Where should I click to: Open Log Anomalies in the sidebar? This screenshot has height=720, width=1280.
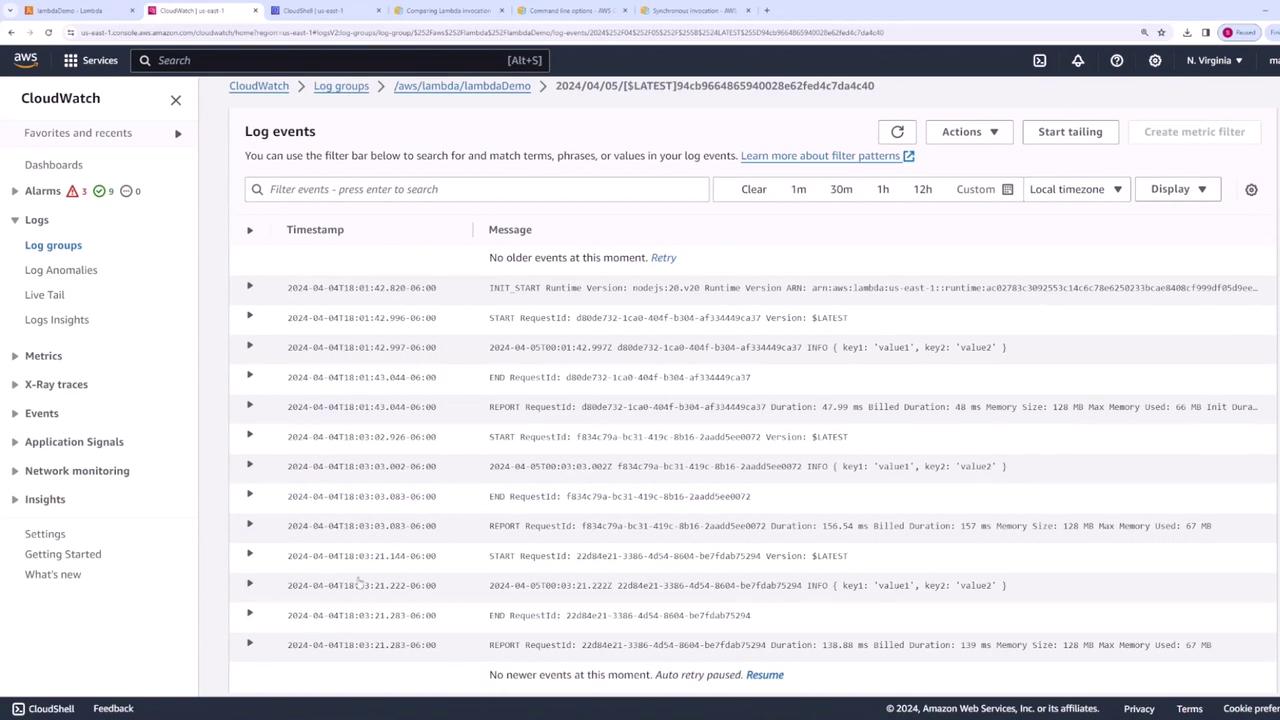pyautogui.click(x=61, y=270)
